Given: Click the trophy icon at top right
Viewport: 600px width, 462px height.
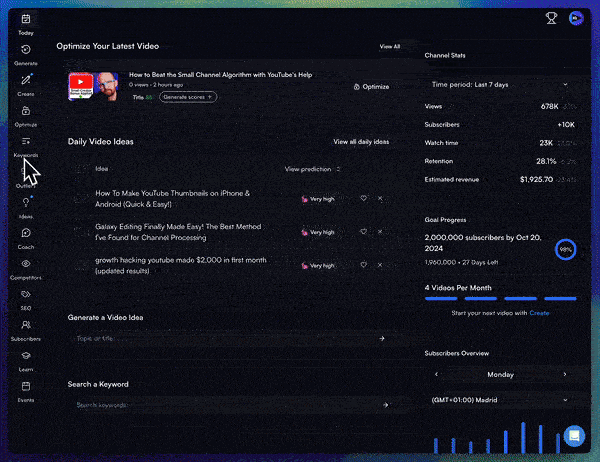Looking at the screenshot, I should coord(551,17).
